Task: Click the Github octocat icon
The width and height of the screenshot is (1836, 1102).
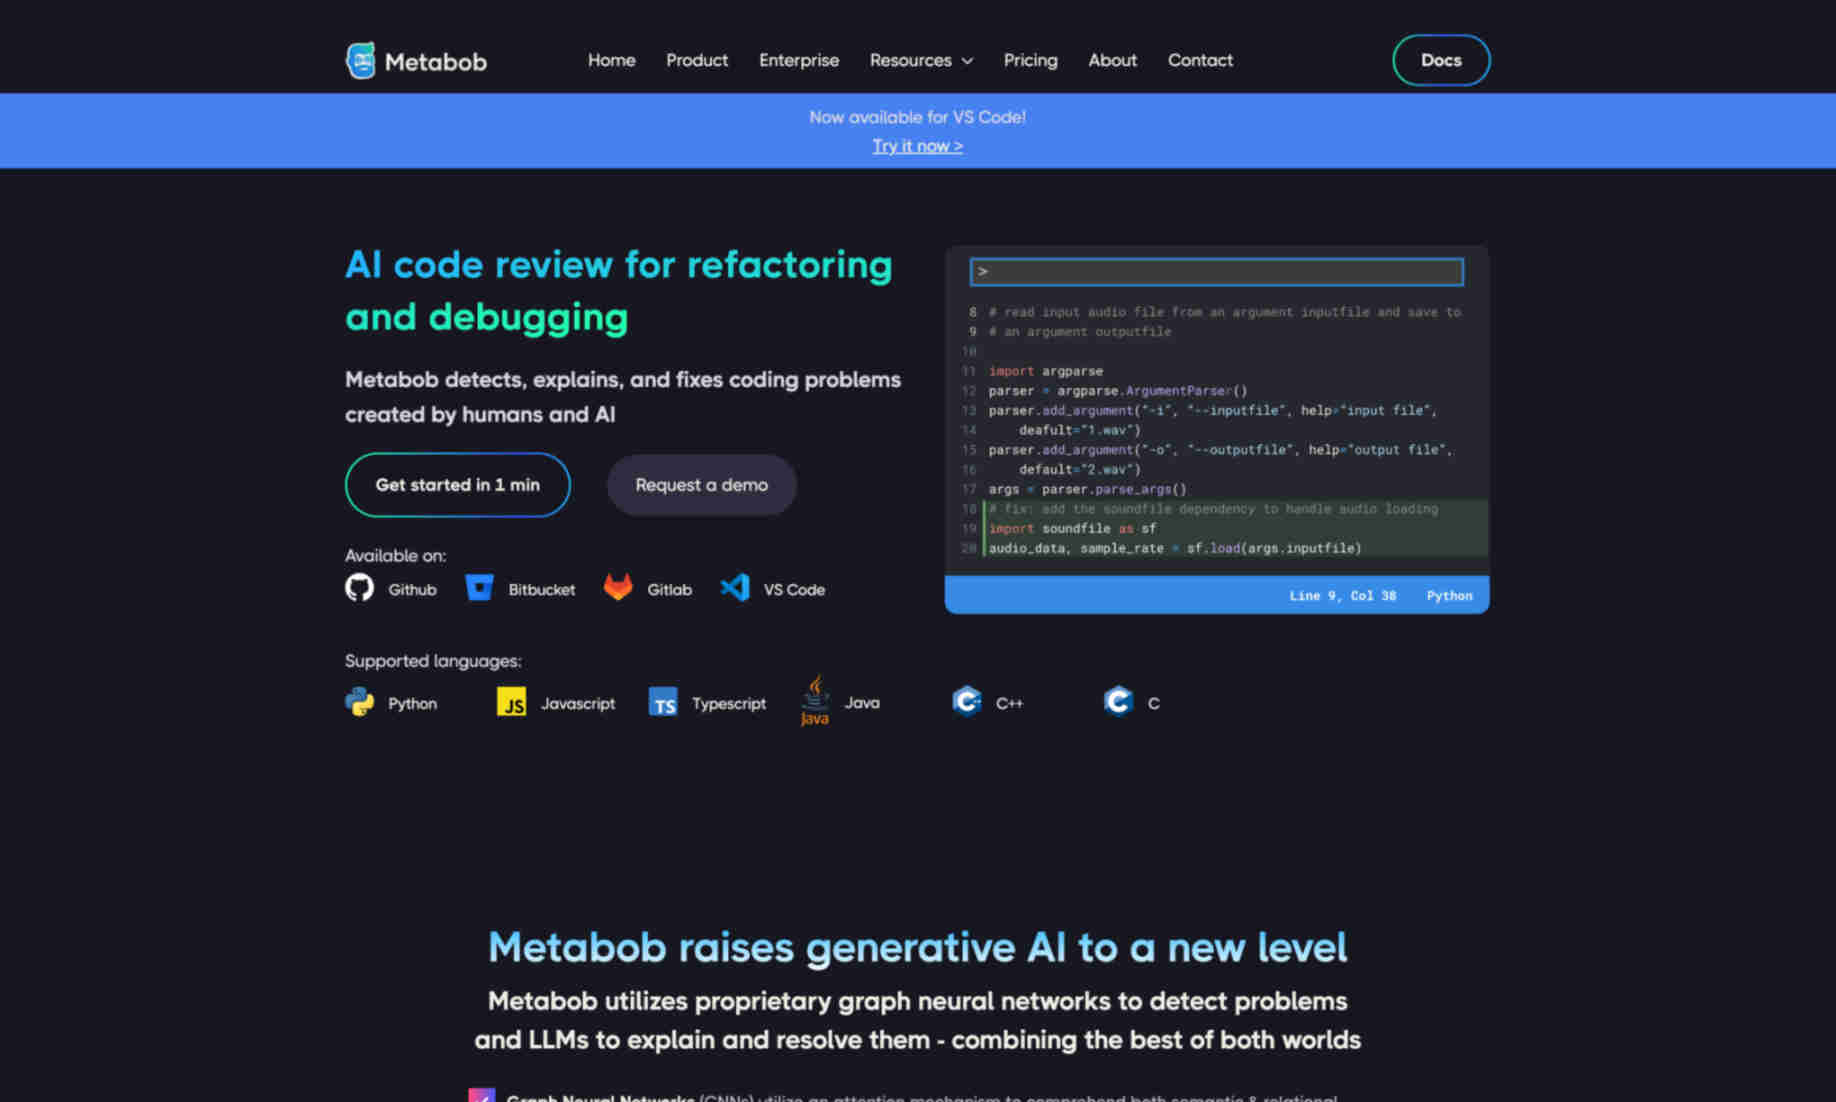Action: [x=359, y=588]
